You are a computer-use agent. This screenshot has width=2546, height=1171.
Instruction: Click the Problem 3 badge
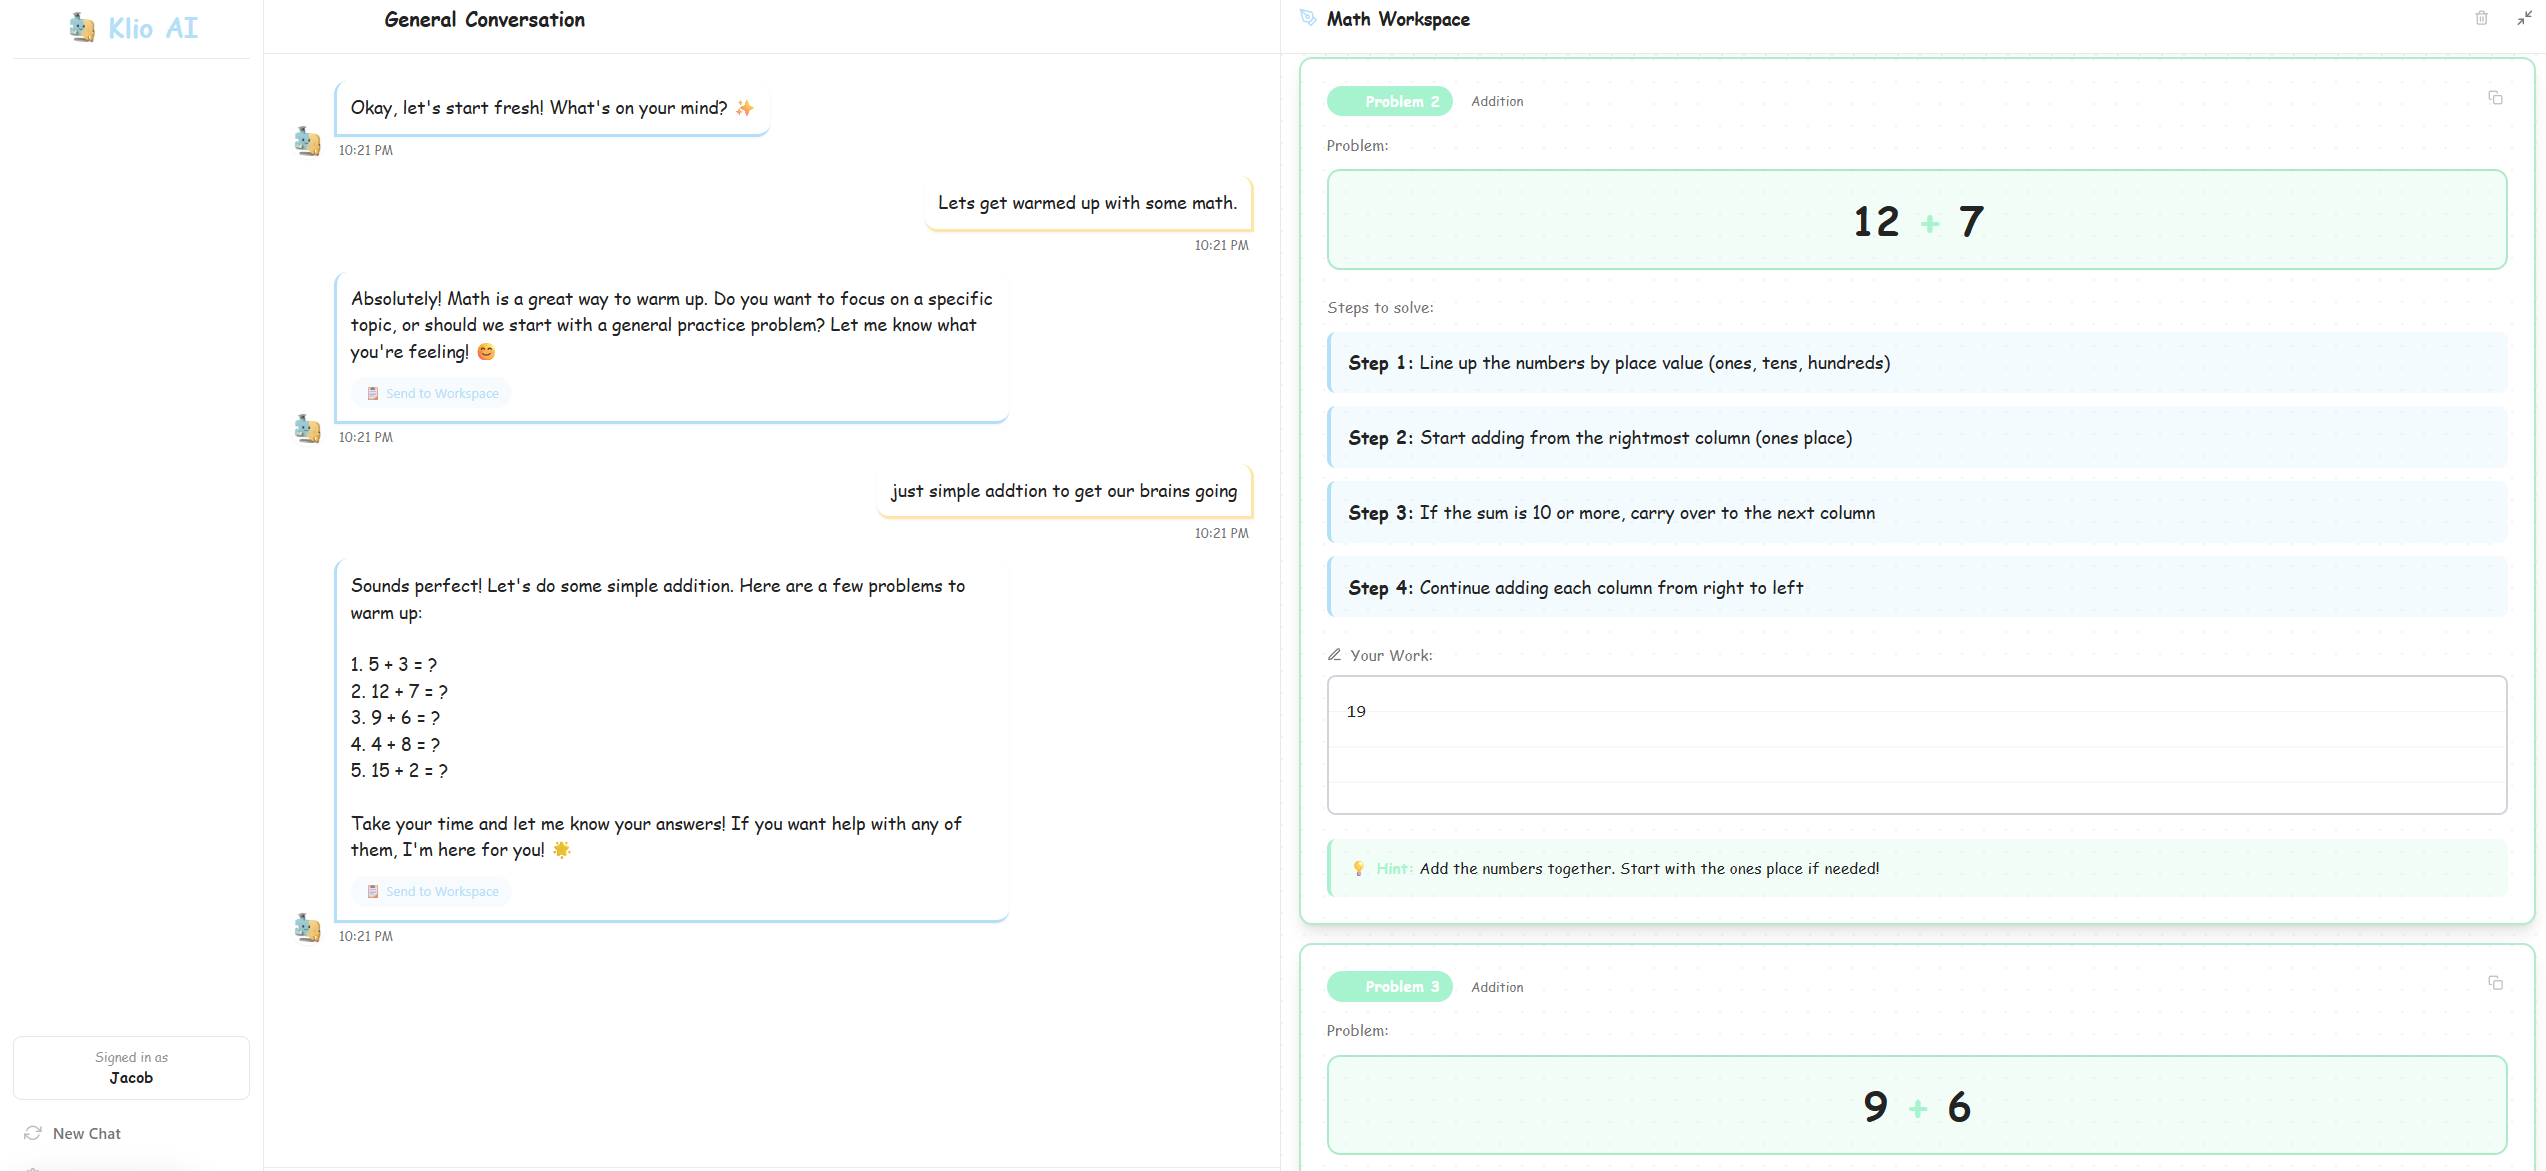pyautogui.click(x=1390, y=986)
